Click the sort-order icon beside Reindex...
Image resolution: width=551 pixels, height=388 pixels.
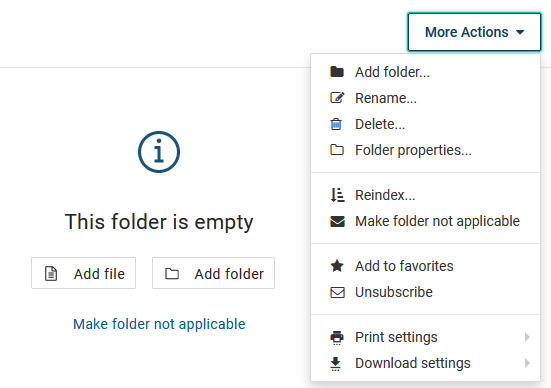pos(337,195)
